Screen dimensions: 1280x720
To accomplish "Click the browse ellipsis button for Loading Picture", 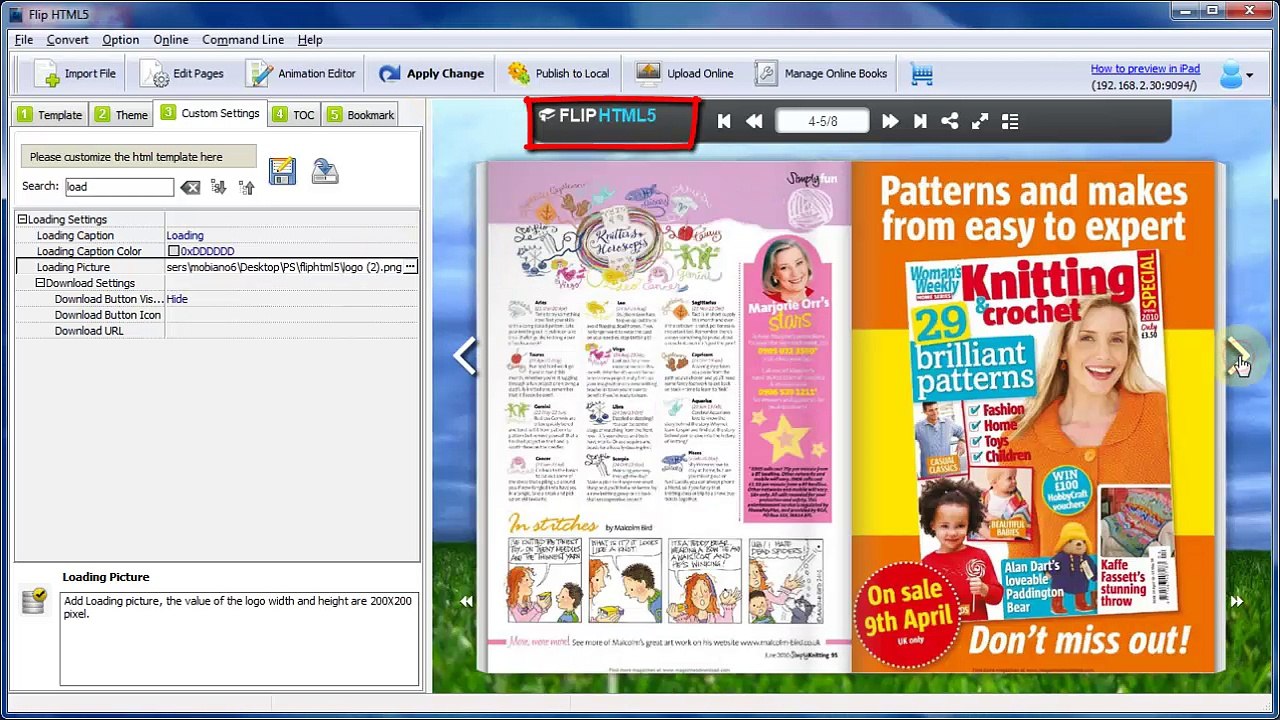I will click(x=410, y=267).
